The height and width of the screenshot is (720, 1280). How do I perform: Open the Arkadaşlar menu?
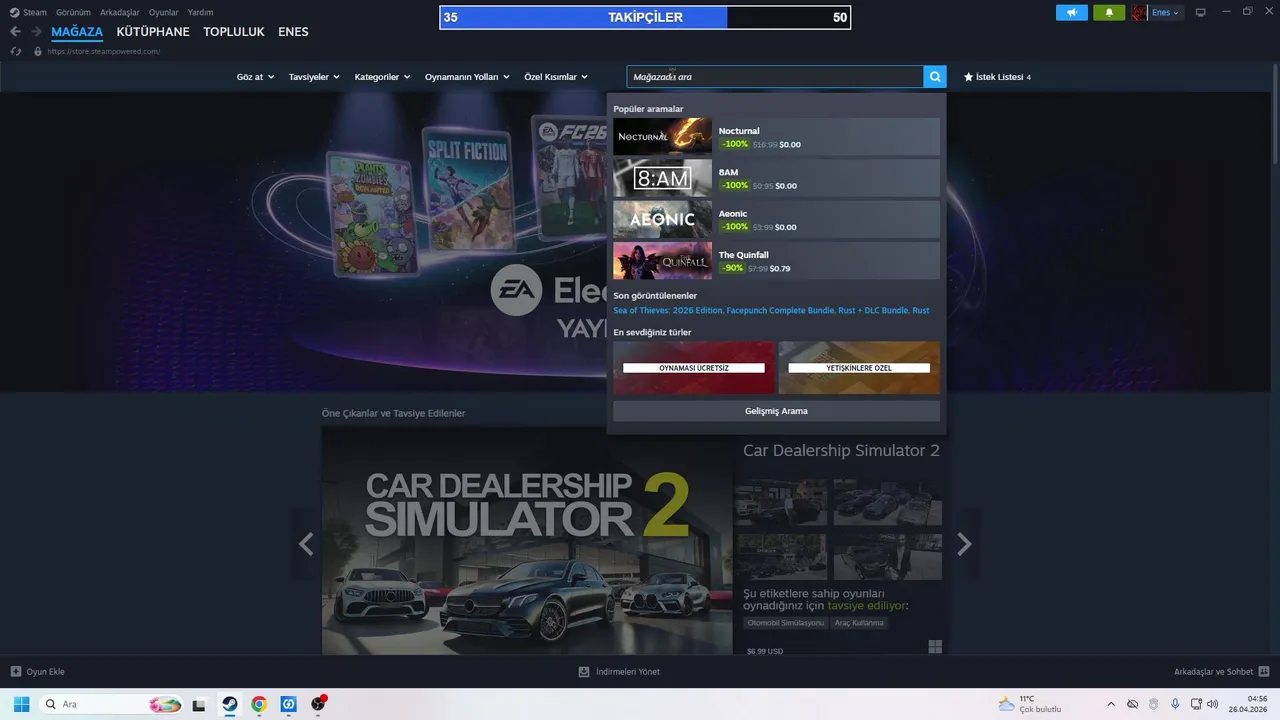click(x=120, y=13)
